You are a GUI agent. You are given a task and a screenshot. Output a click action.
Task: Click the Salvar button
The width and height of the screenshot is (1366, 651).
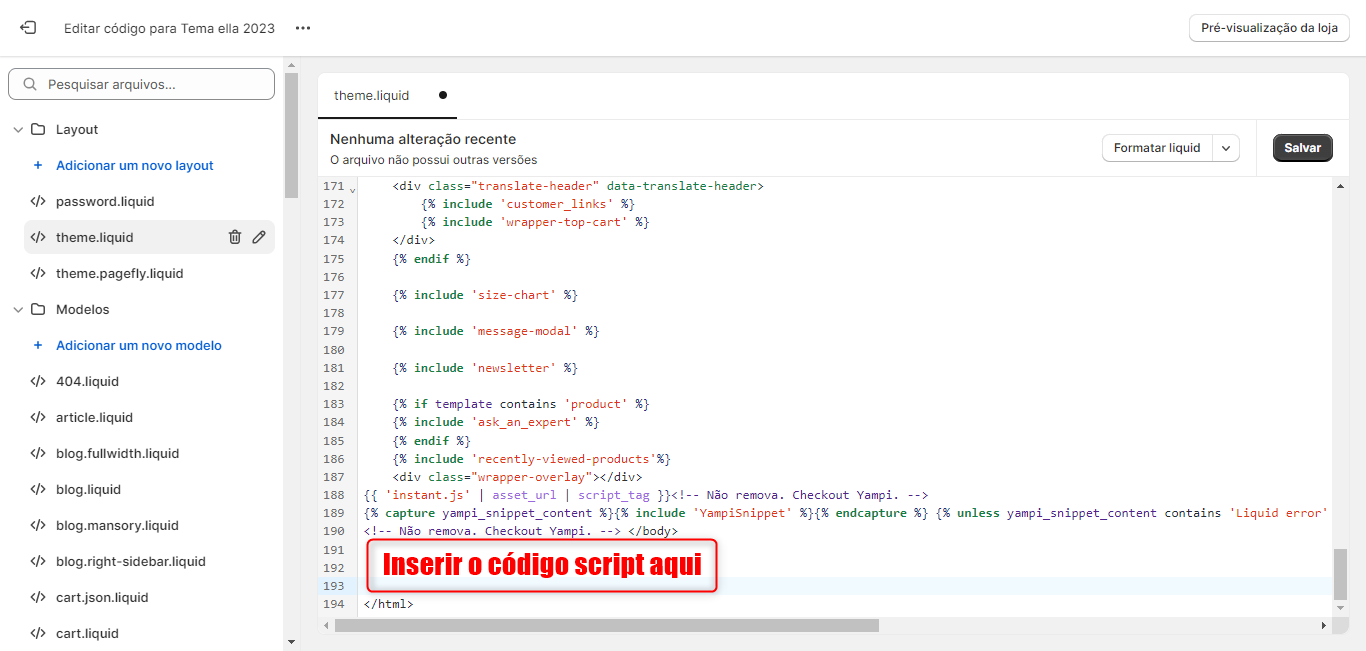(1303, 148)
